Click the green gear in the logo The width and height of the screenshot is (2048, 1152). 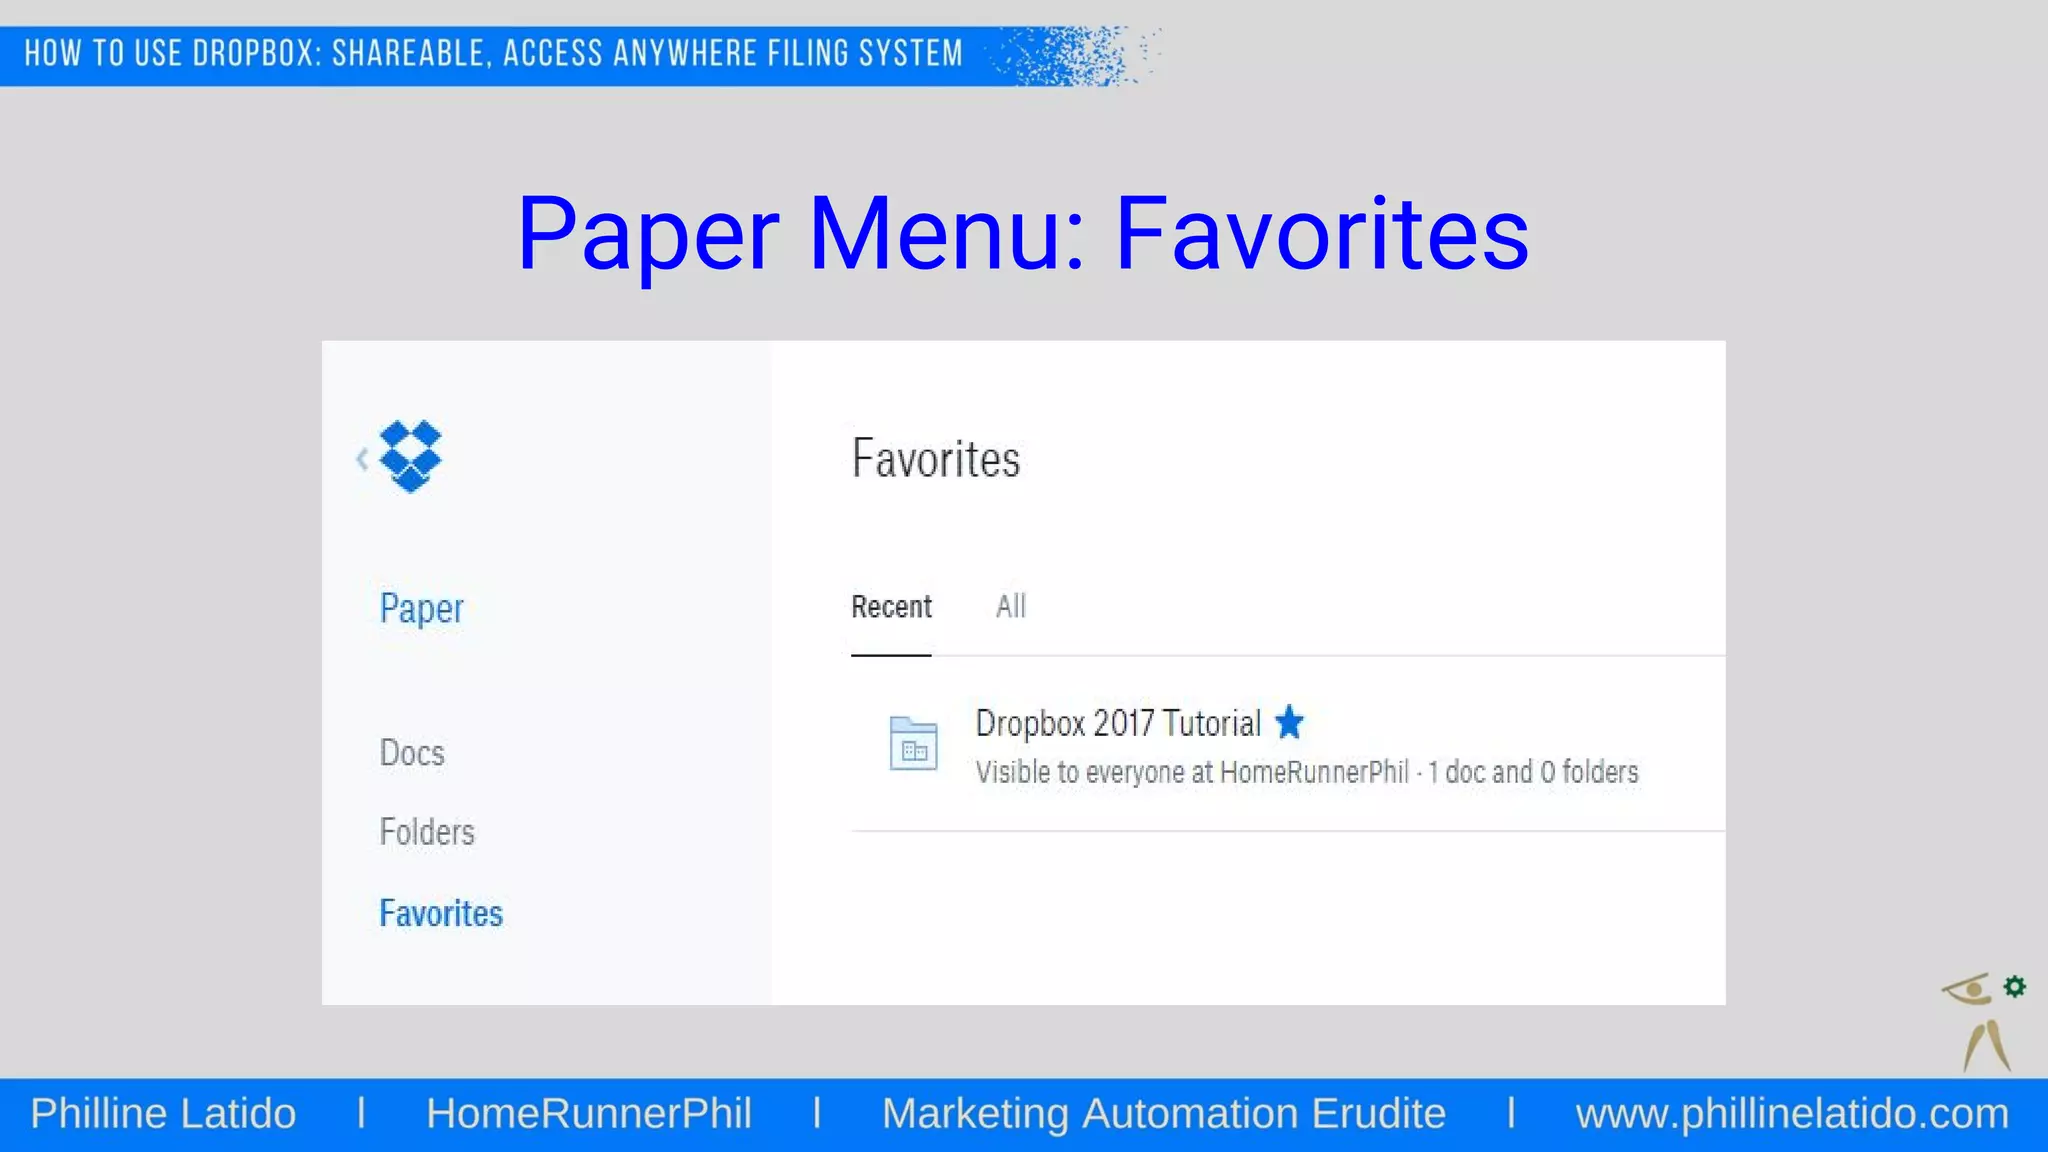click(2015, 987)
